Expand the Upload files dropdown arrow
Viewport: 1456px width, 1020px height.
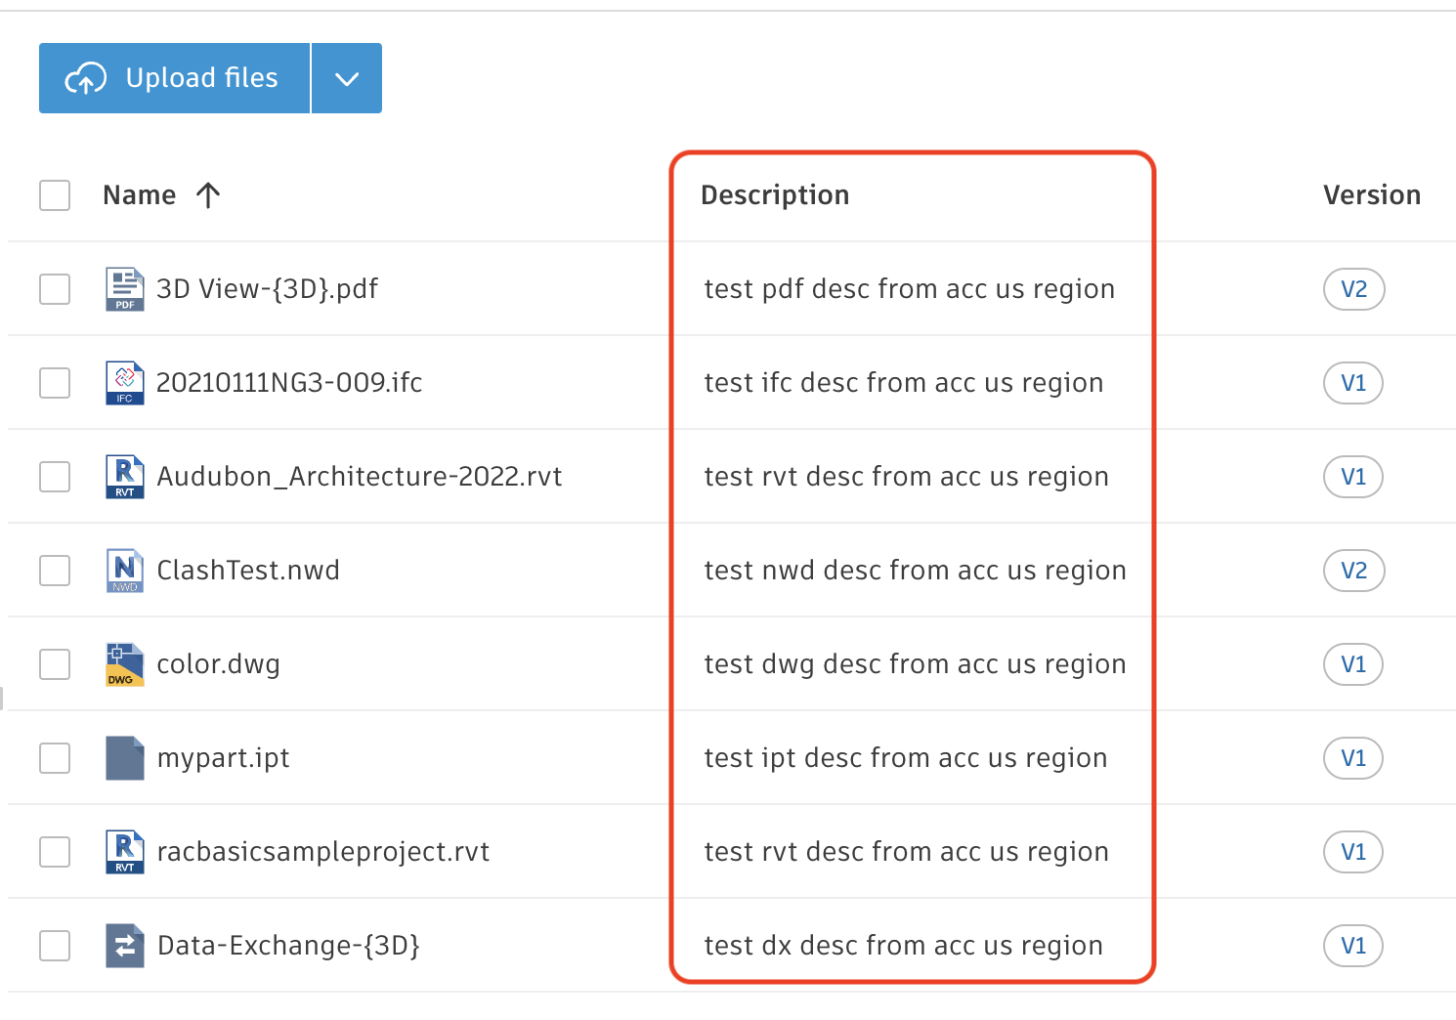click(347, 79)
